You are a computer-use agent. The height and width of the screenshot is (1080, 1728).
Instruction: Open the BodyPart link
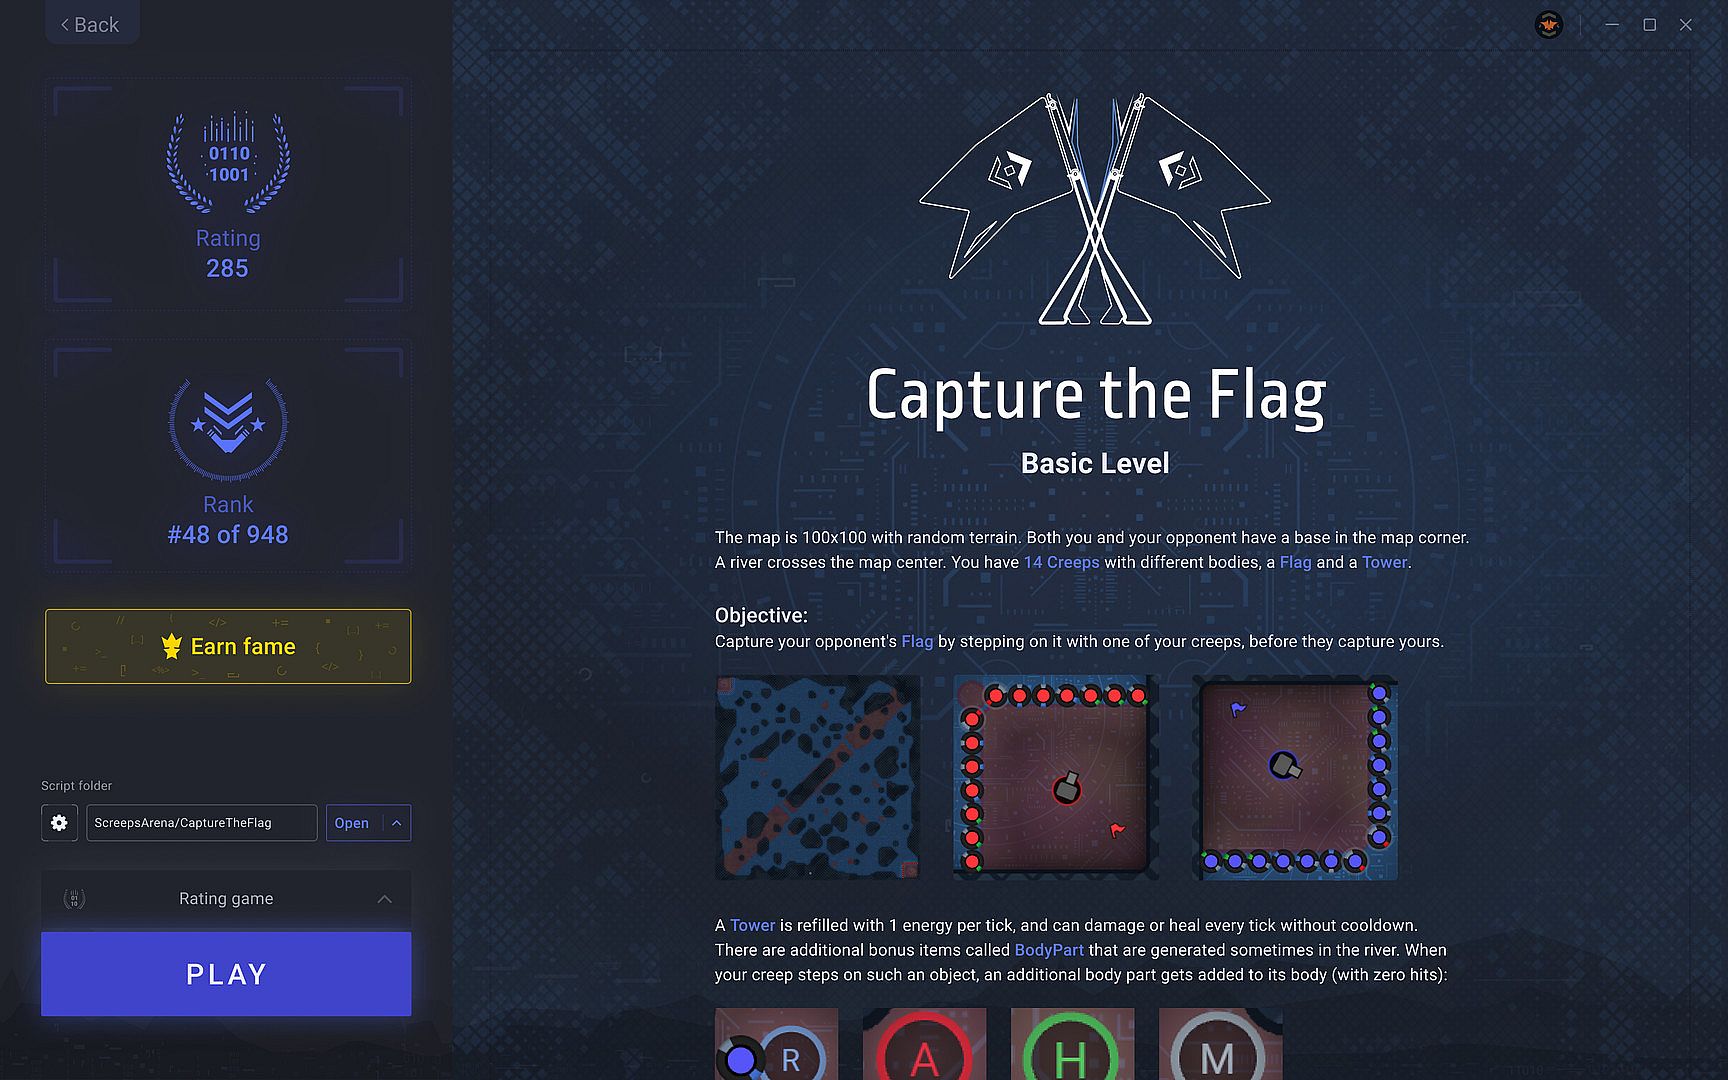1049,950
